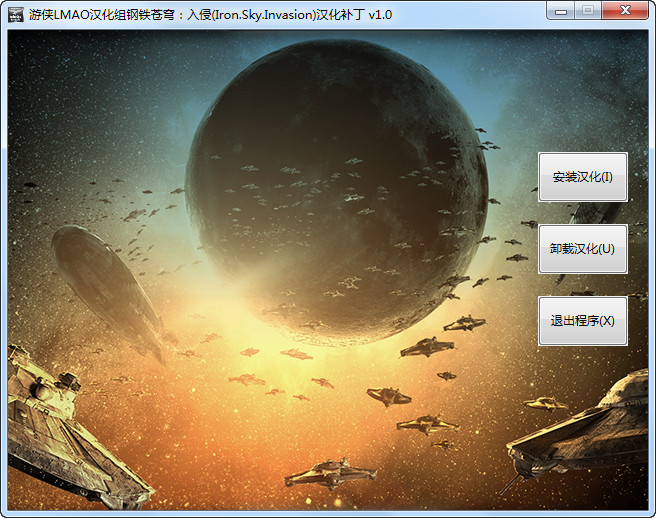Minimize the patch installer window
The image size is (656, 518).
(x=561, y=11)
